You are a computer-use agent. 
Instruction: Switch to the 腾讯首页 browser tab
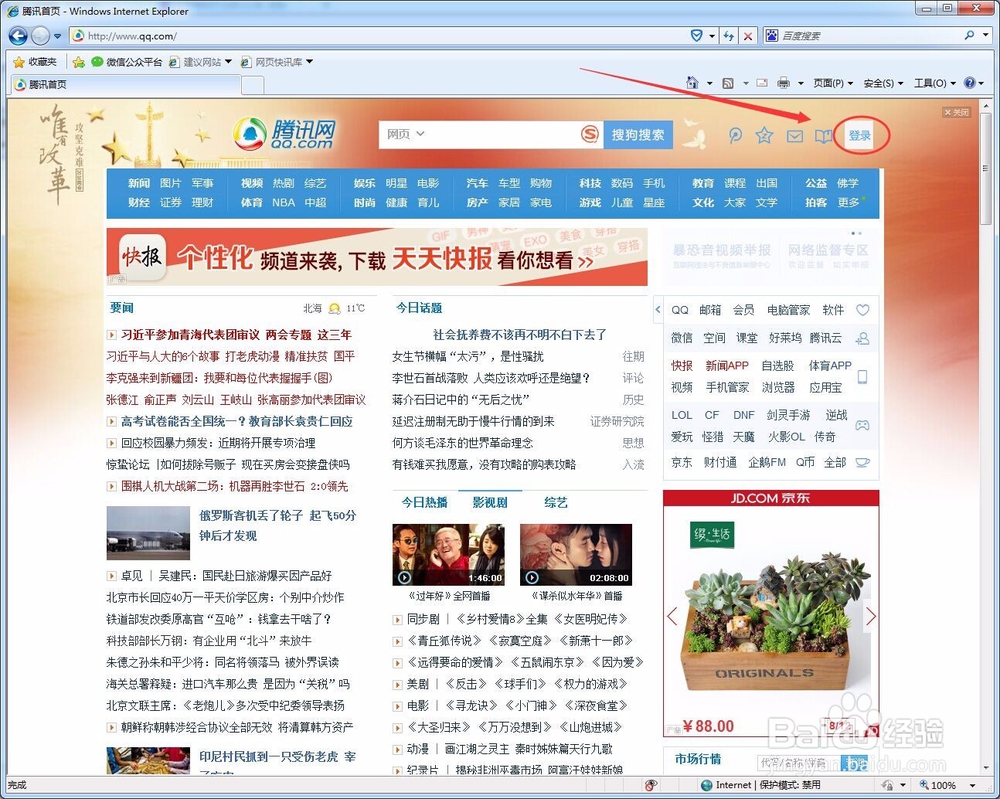pyautogui.click(x=126, y=84)
